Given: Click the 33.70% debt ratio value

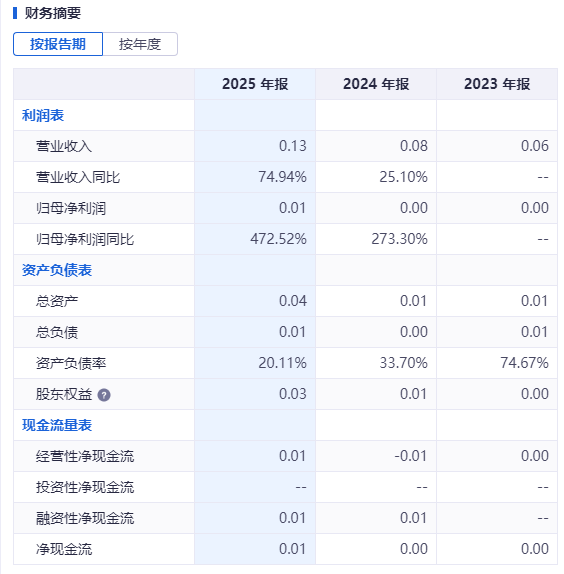Looking at the screenshot, I should point(403,363).
